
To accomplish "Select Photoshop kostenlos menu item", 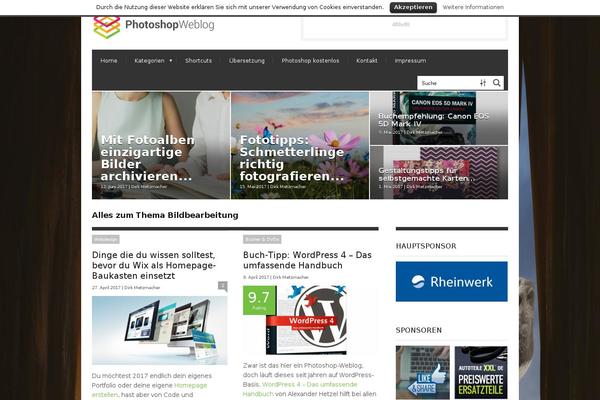I will pyautogui.click(x=310, y=60).
